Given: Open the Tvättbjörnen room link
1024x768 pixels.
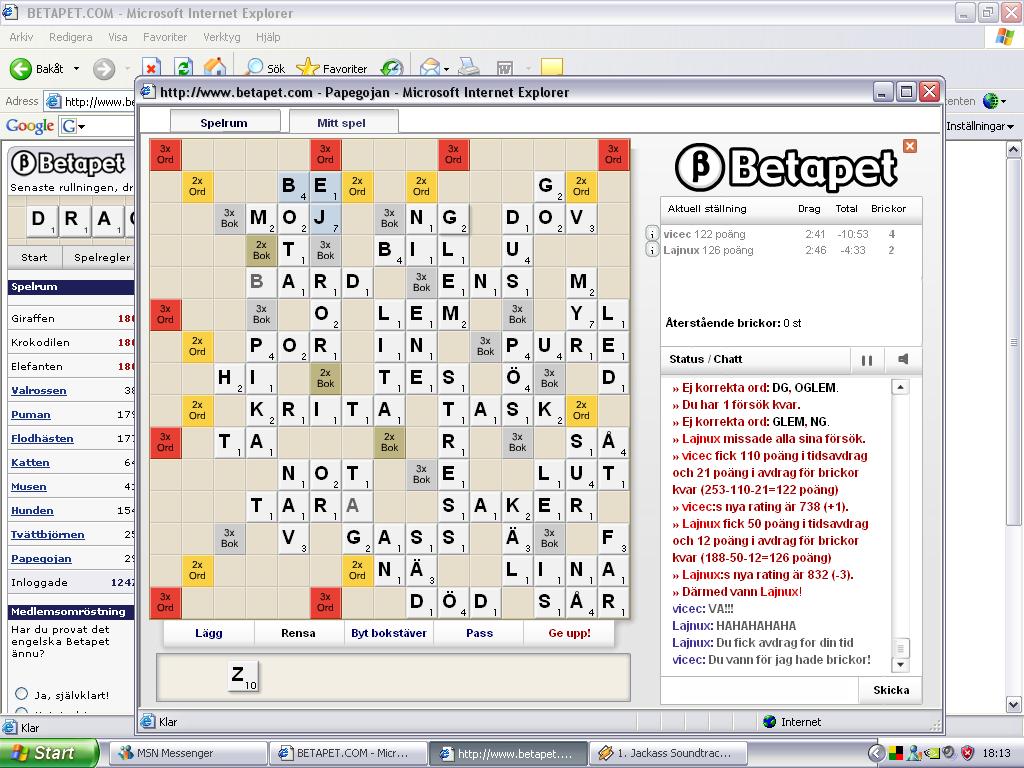Looking at the screenshot, I should (48, 535).
